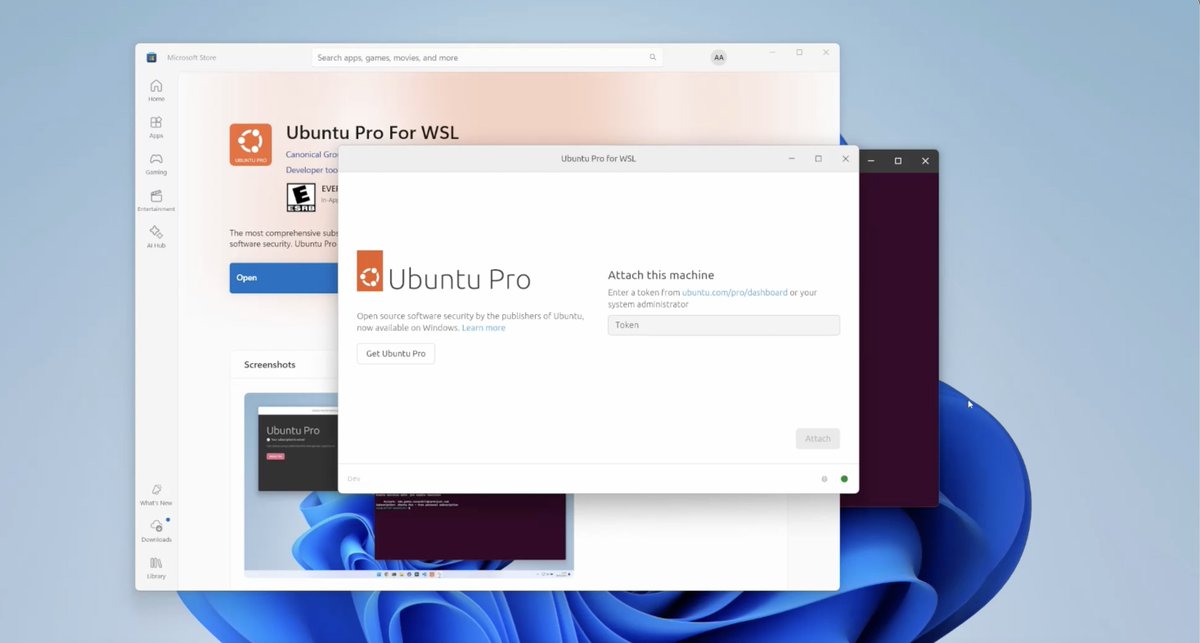The width and height of the screenshot is (1200, 643).
Task: Open Gaming section in Store sidebar
Action: (x=157, y=164)
